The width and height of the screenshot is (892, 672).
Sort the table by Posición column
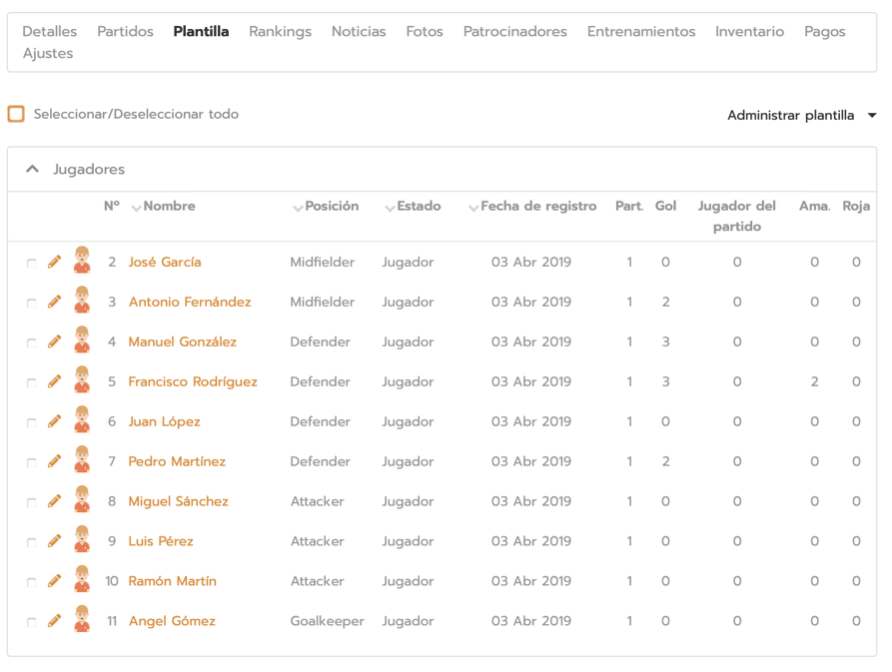tap(331, 206)
